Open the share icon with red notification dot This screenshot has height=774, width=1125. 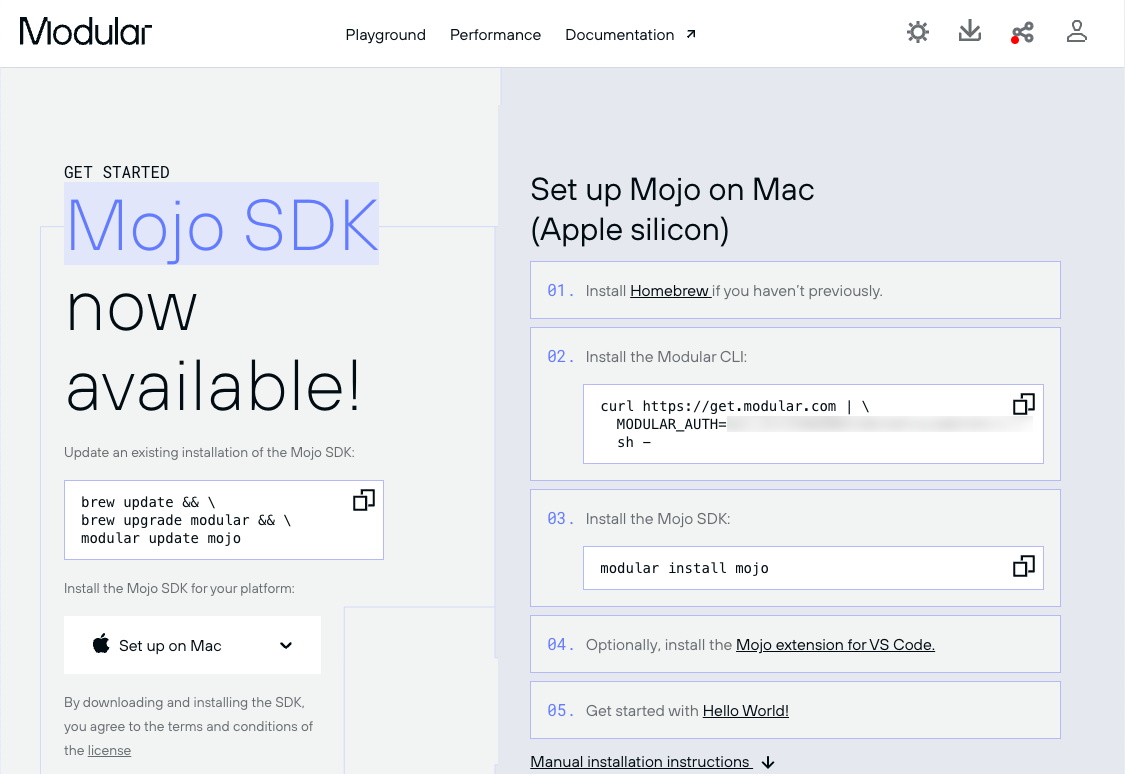point(1022,33)
